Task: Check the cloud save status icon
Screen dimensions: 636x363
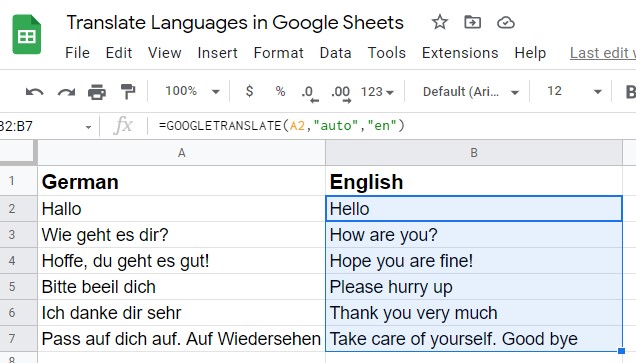Action: (x=506, y=22)
